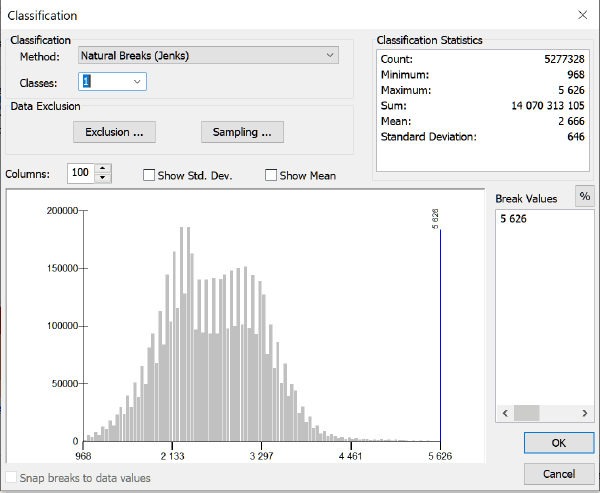The image size is (600, 493).
Task: Select the 5 626 entry in Break Values list
Action: (x=517, y=218)
